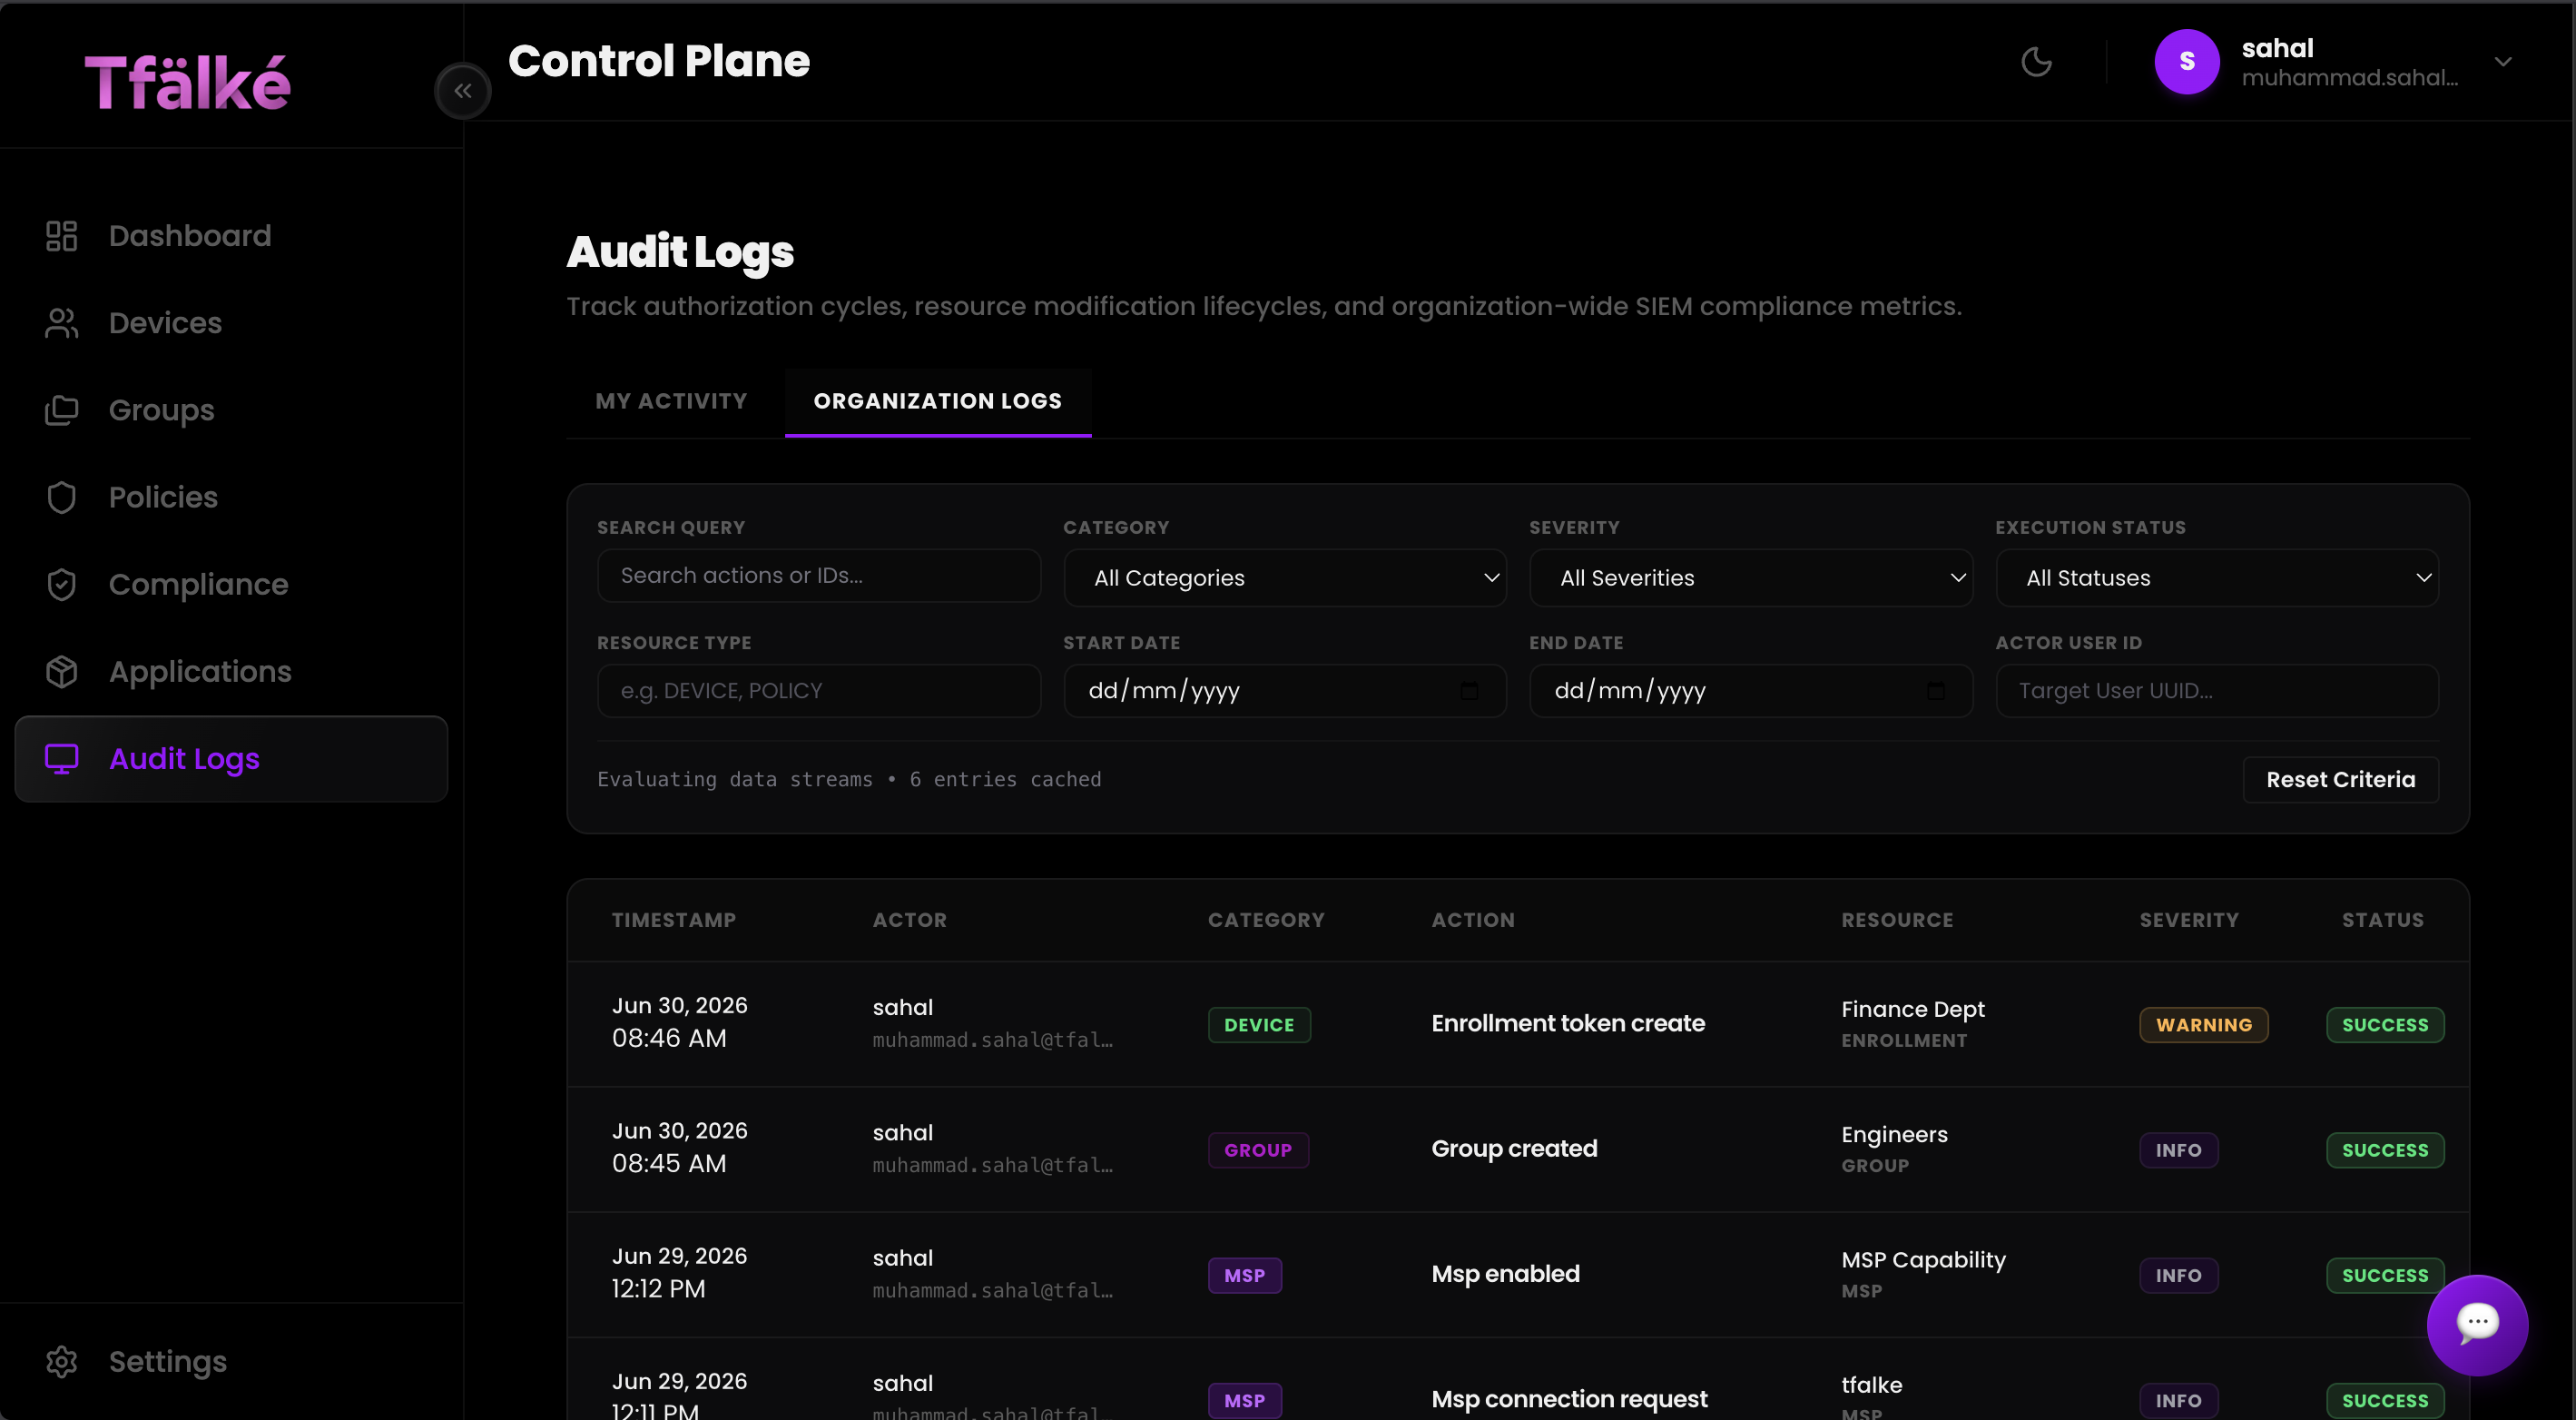
Task: Click the Category column header
Action: pos(1266,920)
